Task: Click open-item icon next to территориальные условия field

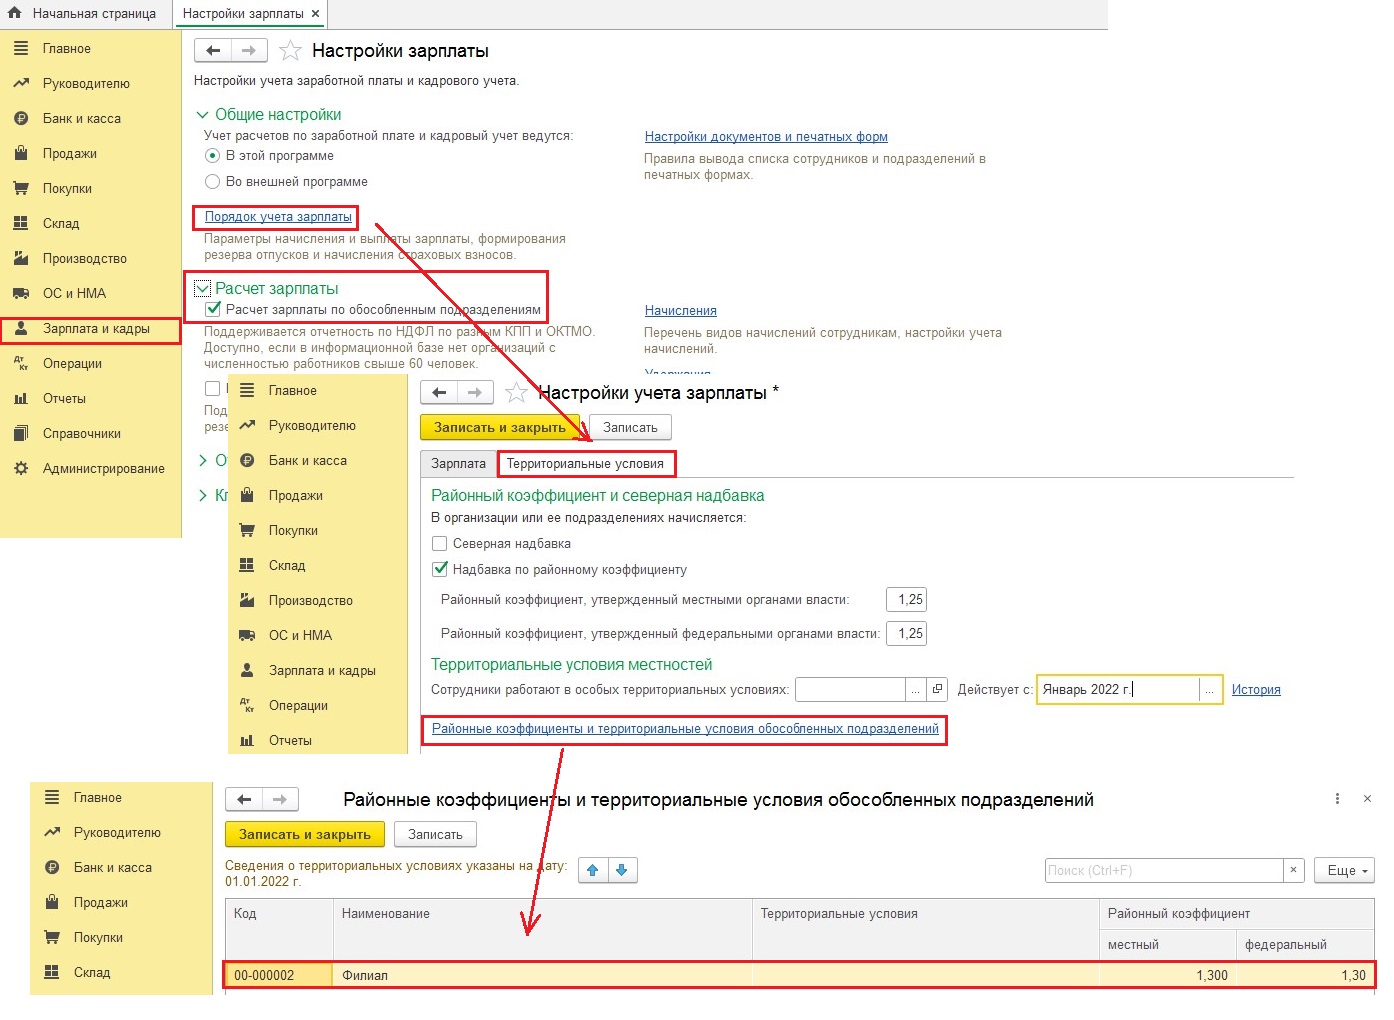Action: (x=937, y=690)
